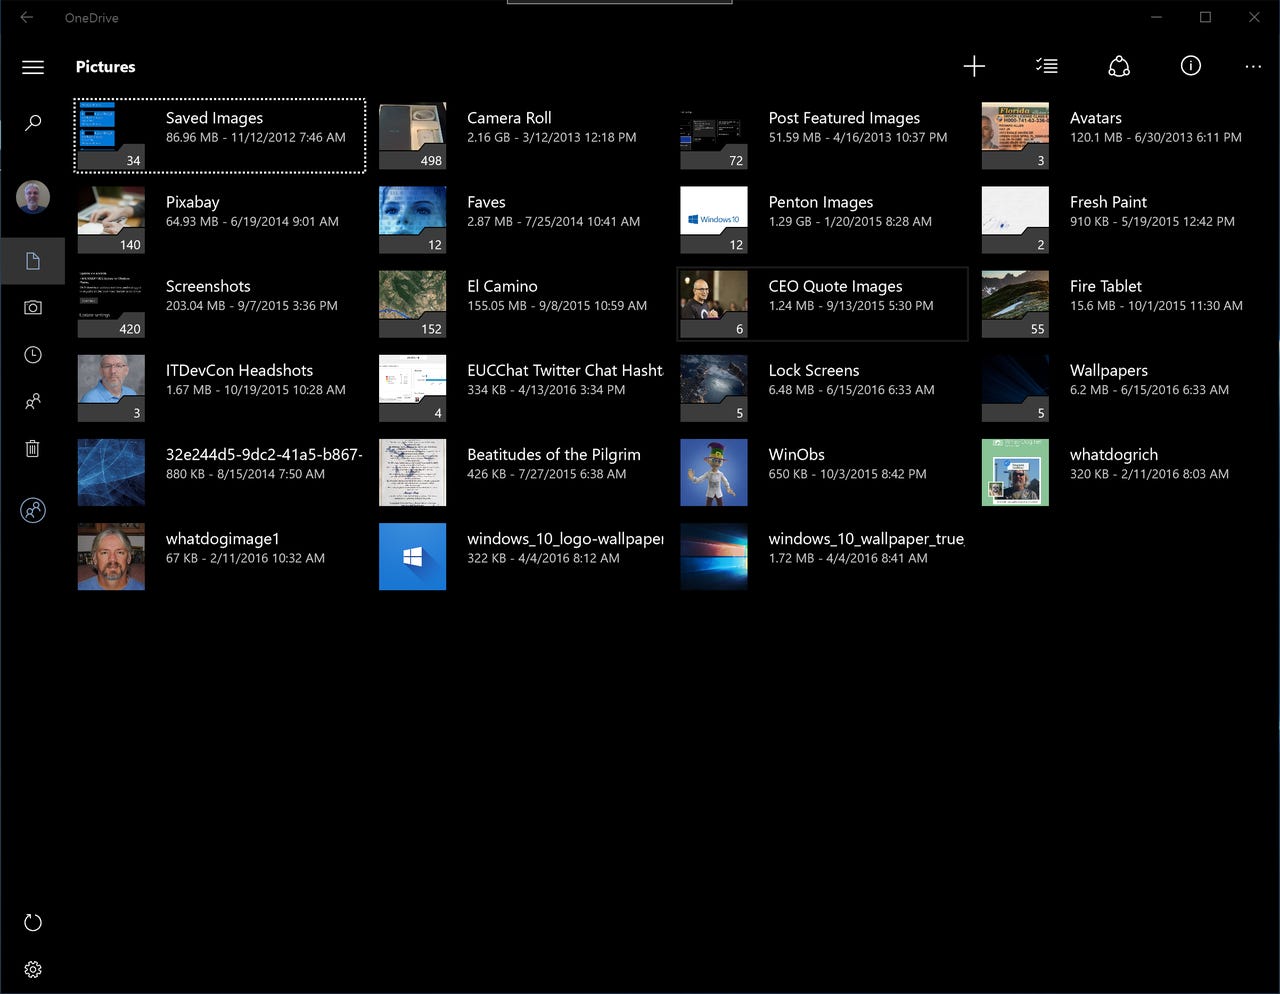View recent files using the clock icon
This screenshot has width=1280, height=994.
coord(33,354)
